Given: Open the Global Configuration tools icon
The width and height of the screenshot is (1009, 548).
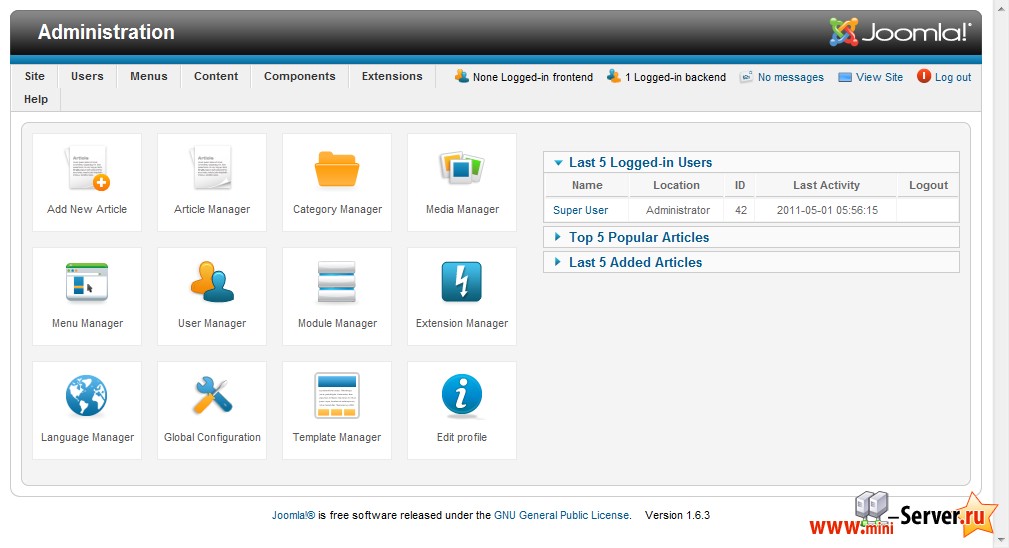Looking at the screenshot, I should pyautogui.click(x=212, y=395).
